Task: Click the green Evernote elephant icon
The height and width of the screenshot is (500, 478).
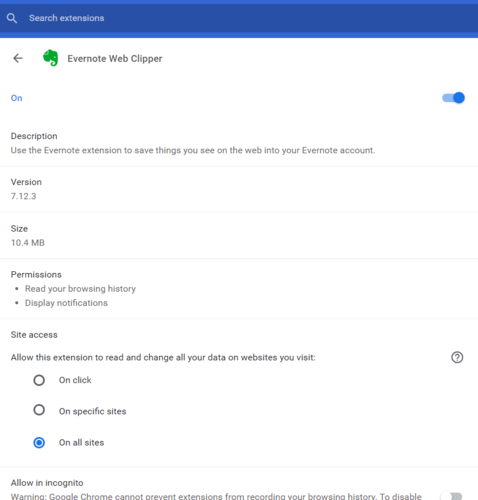Action: click(51, 58)
